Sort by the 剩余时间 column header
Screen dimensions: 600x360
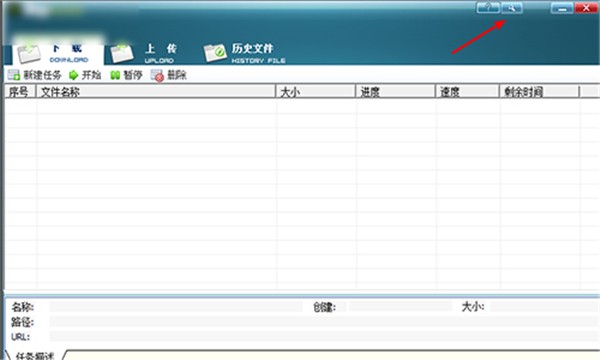(x=539, y=92)
